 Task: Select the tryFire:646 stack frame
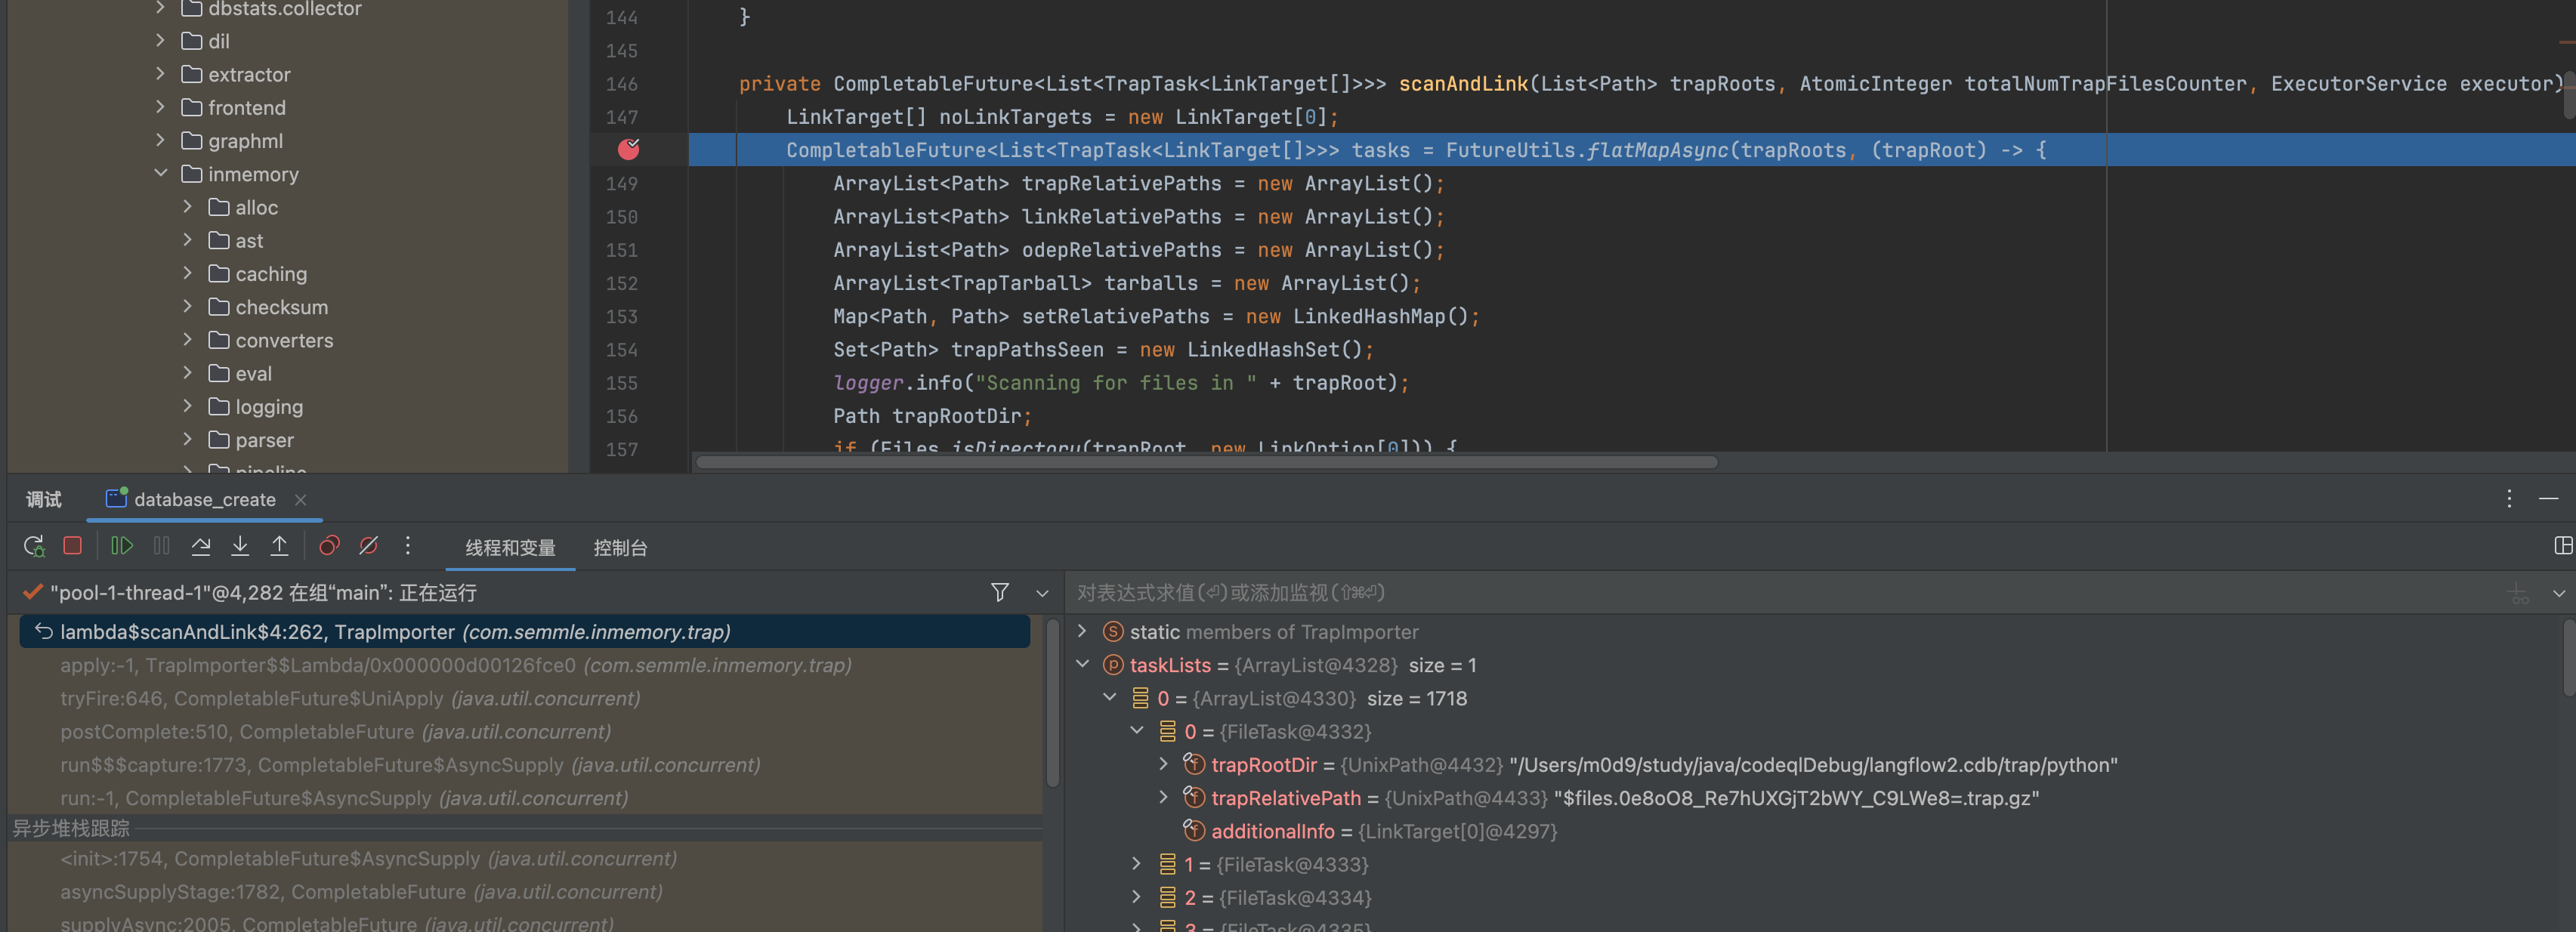[525, 698]
